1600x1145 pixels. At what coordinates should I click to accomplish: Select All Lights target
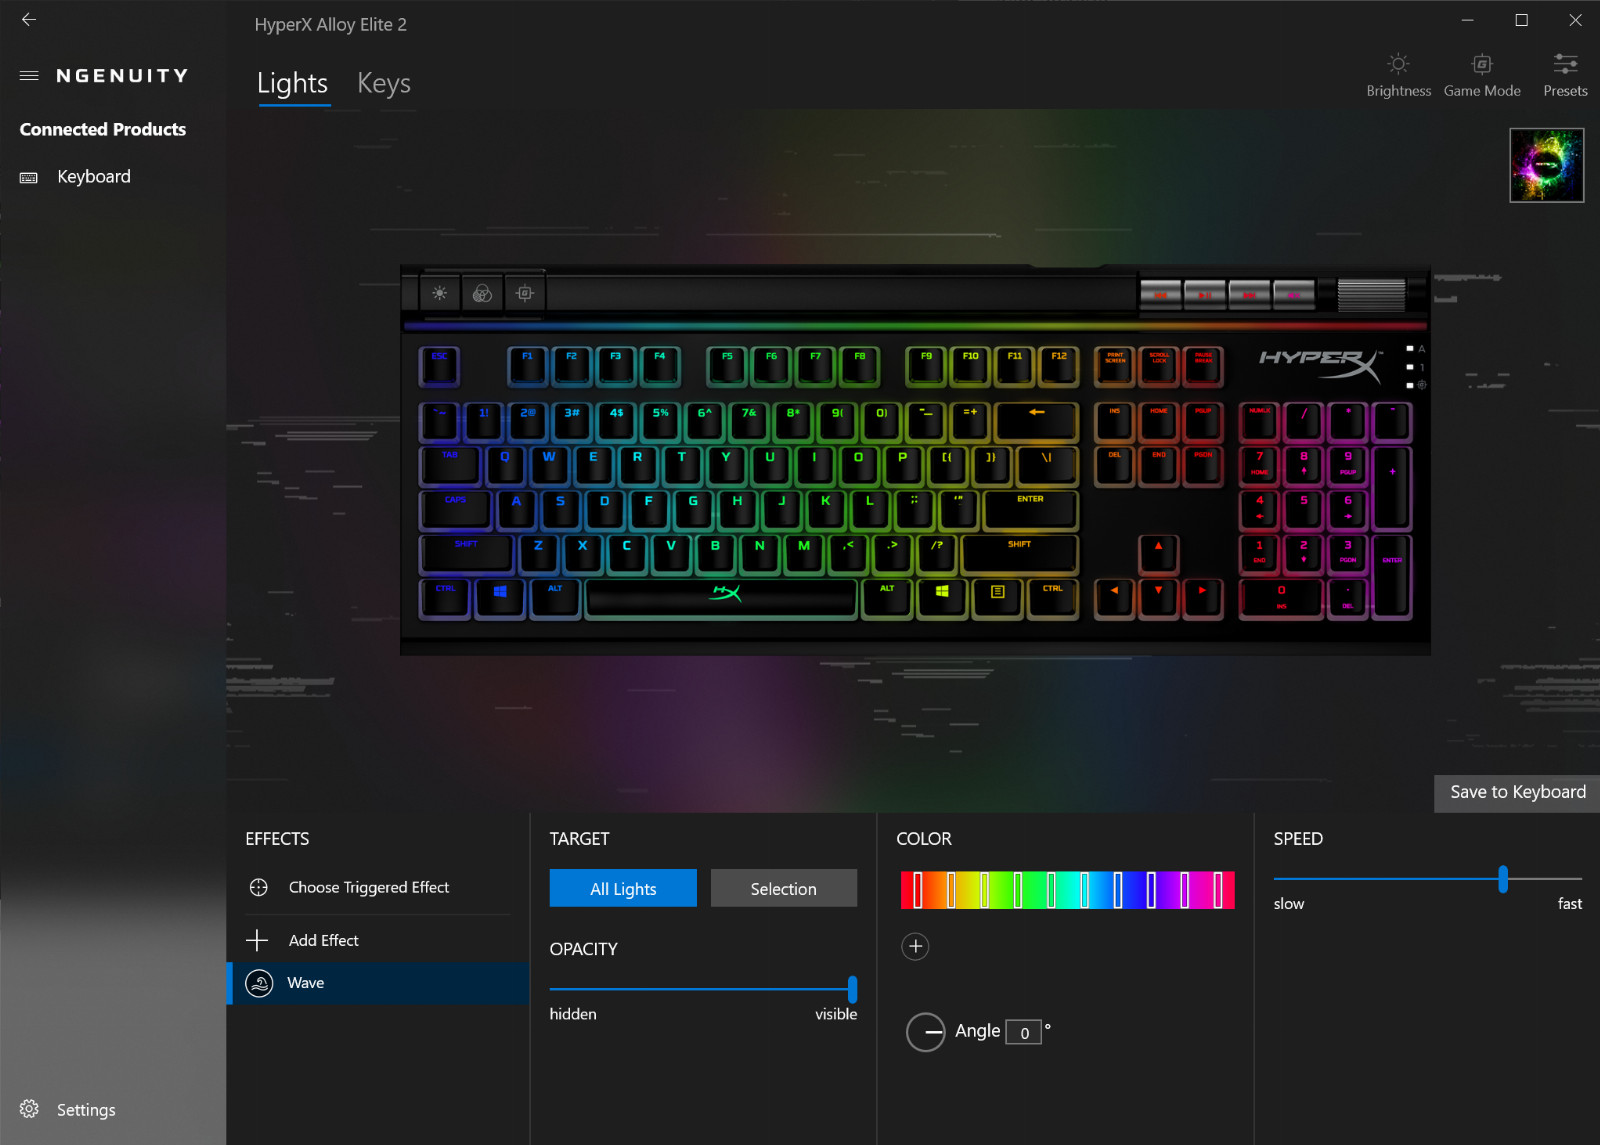tap(623, 888)
